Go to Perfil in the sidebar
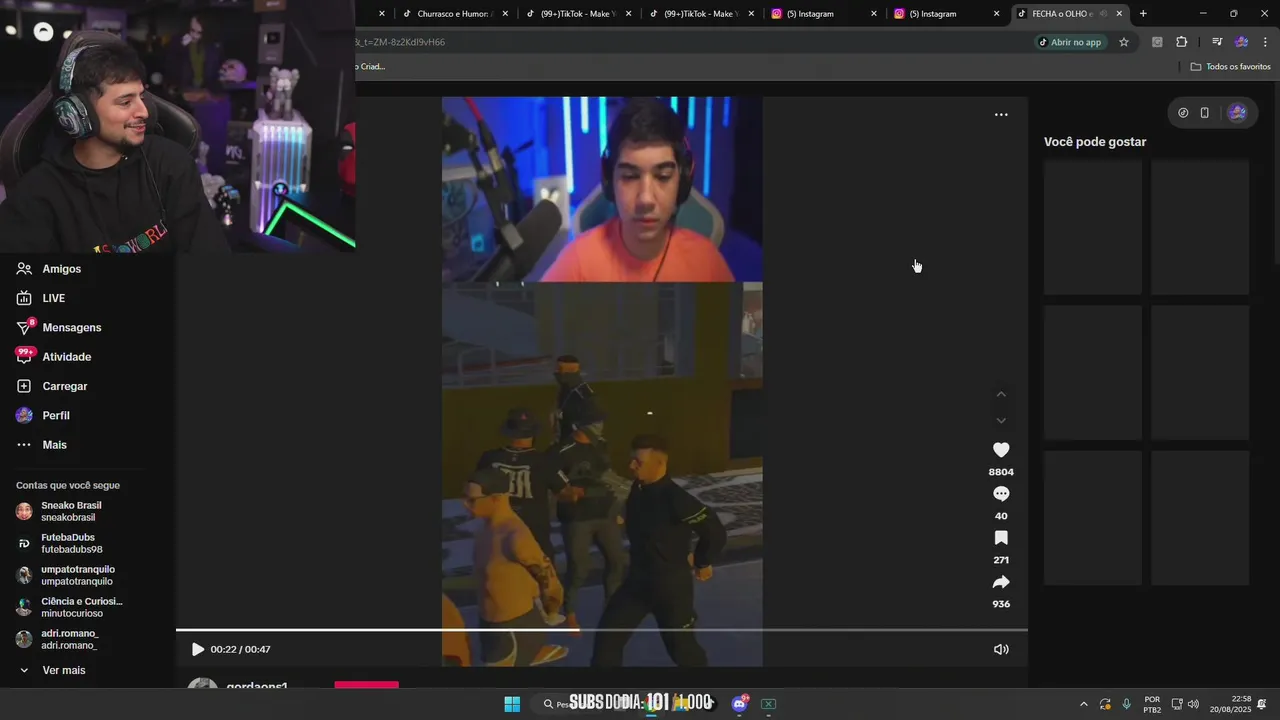 56,415
